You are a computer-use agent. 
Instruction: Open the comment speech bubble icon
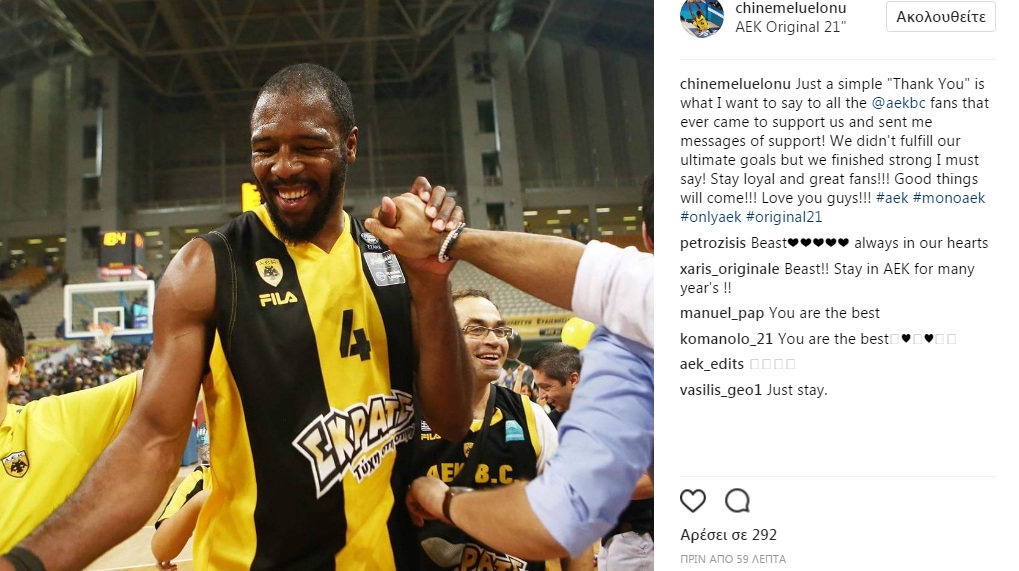coord(738,501)
